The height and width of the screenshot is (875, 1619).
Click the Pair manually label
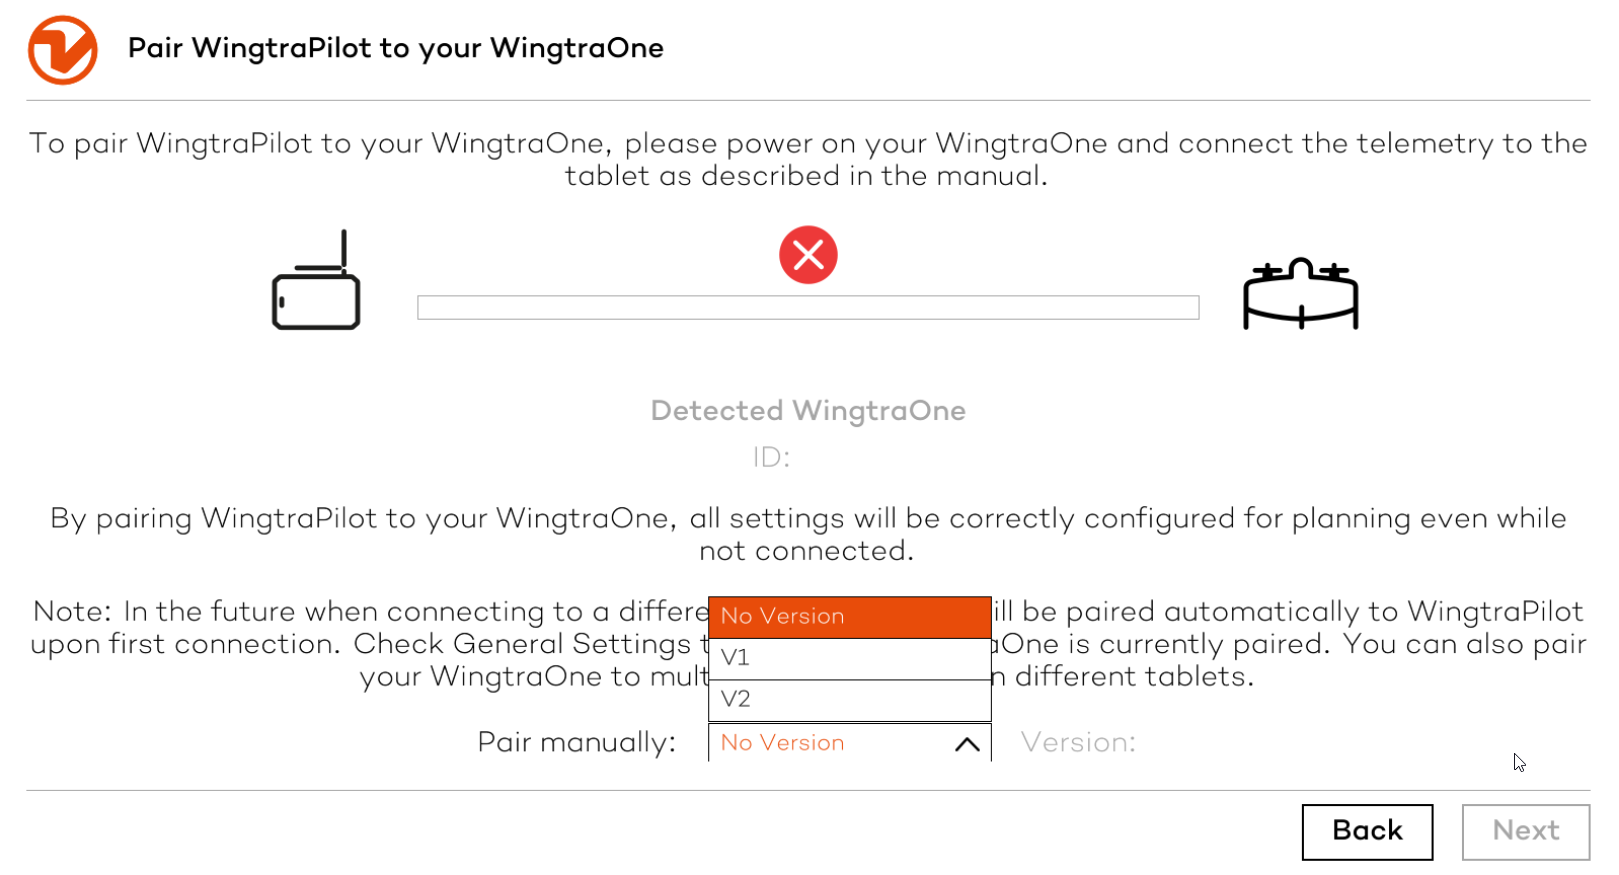576,743
